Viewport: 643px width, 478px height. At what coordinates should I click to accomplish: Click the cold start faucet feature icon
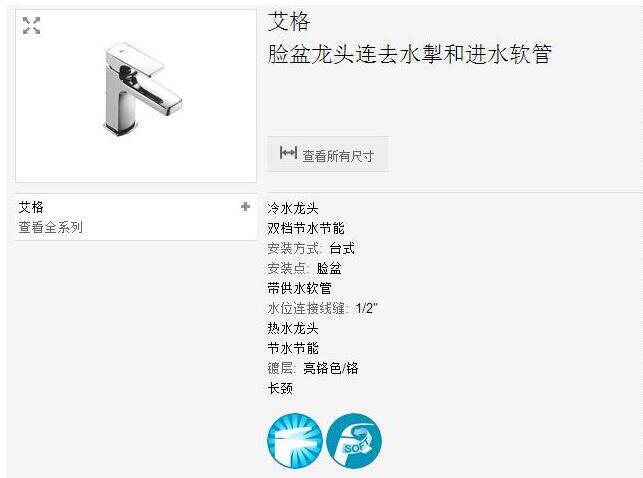295,441
